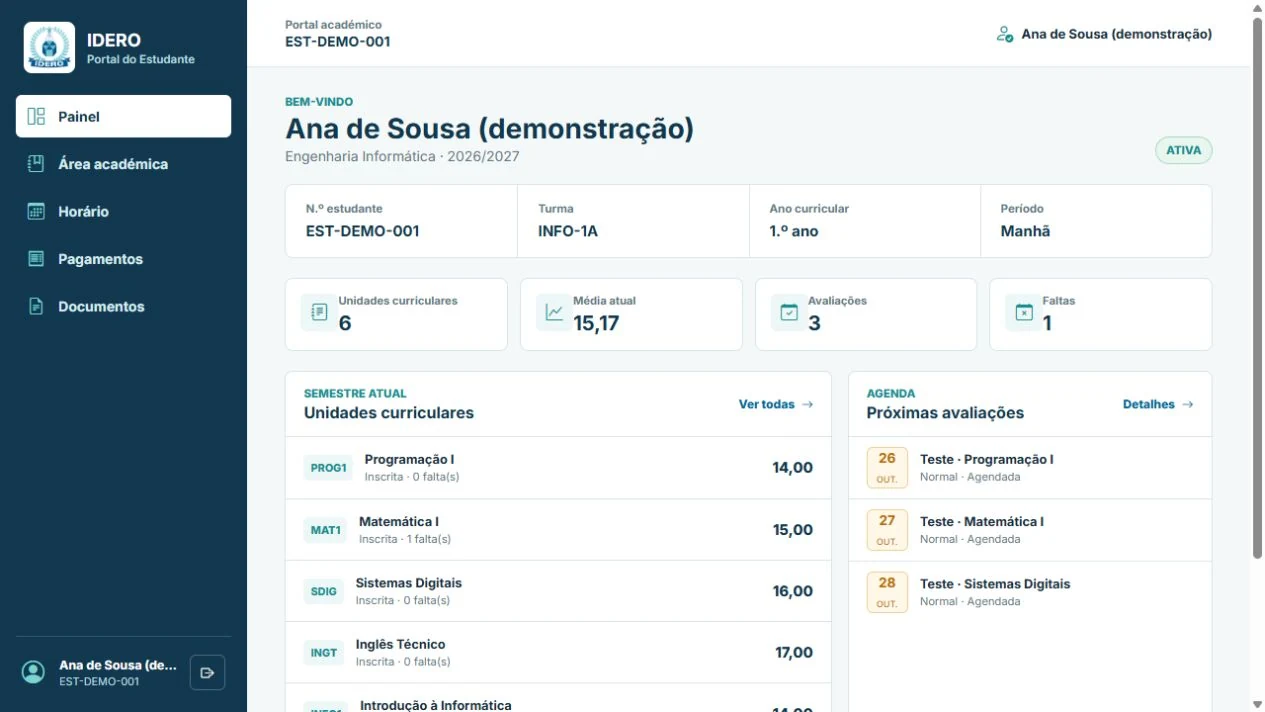Click the user avatar icon in sidebar footer
The image size is (1265, 712).
click(x=34, y=672)
